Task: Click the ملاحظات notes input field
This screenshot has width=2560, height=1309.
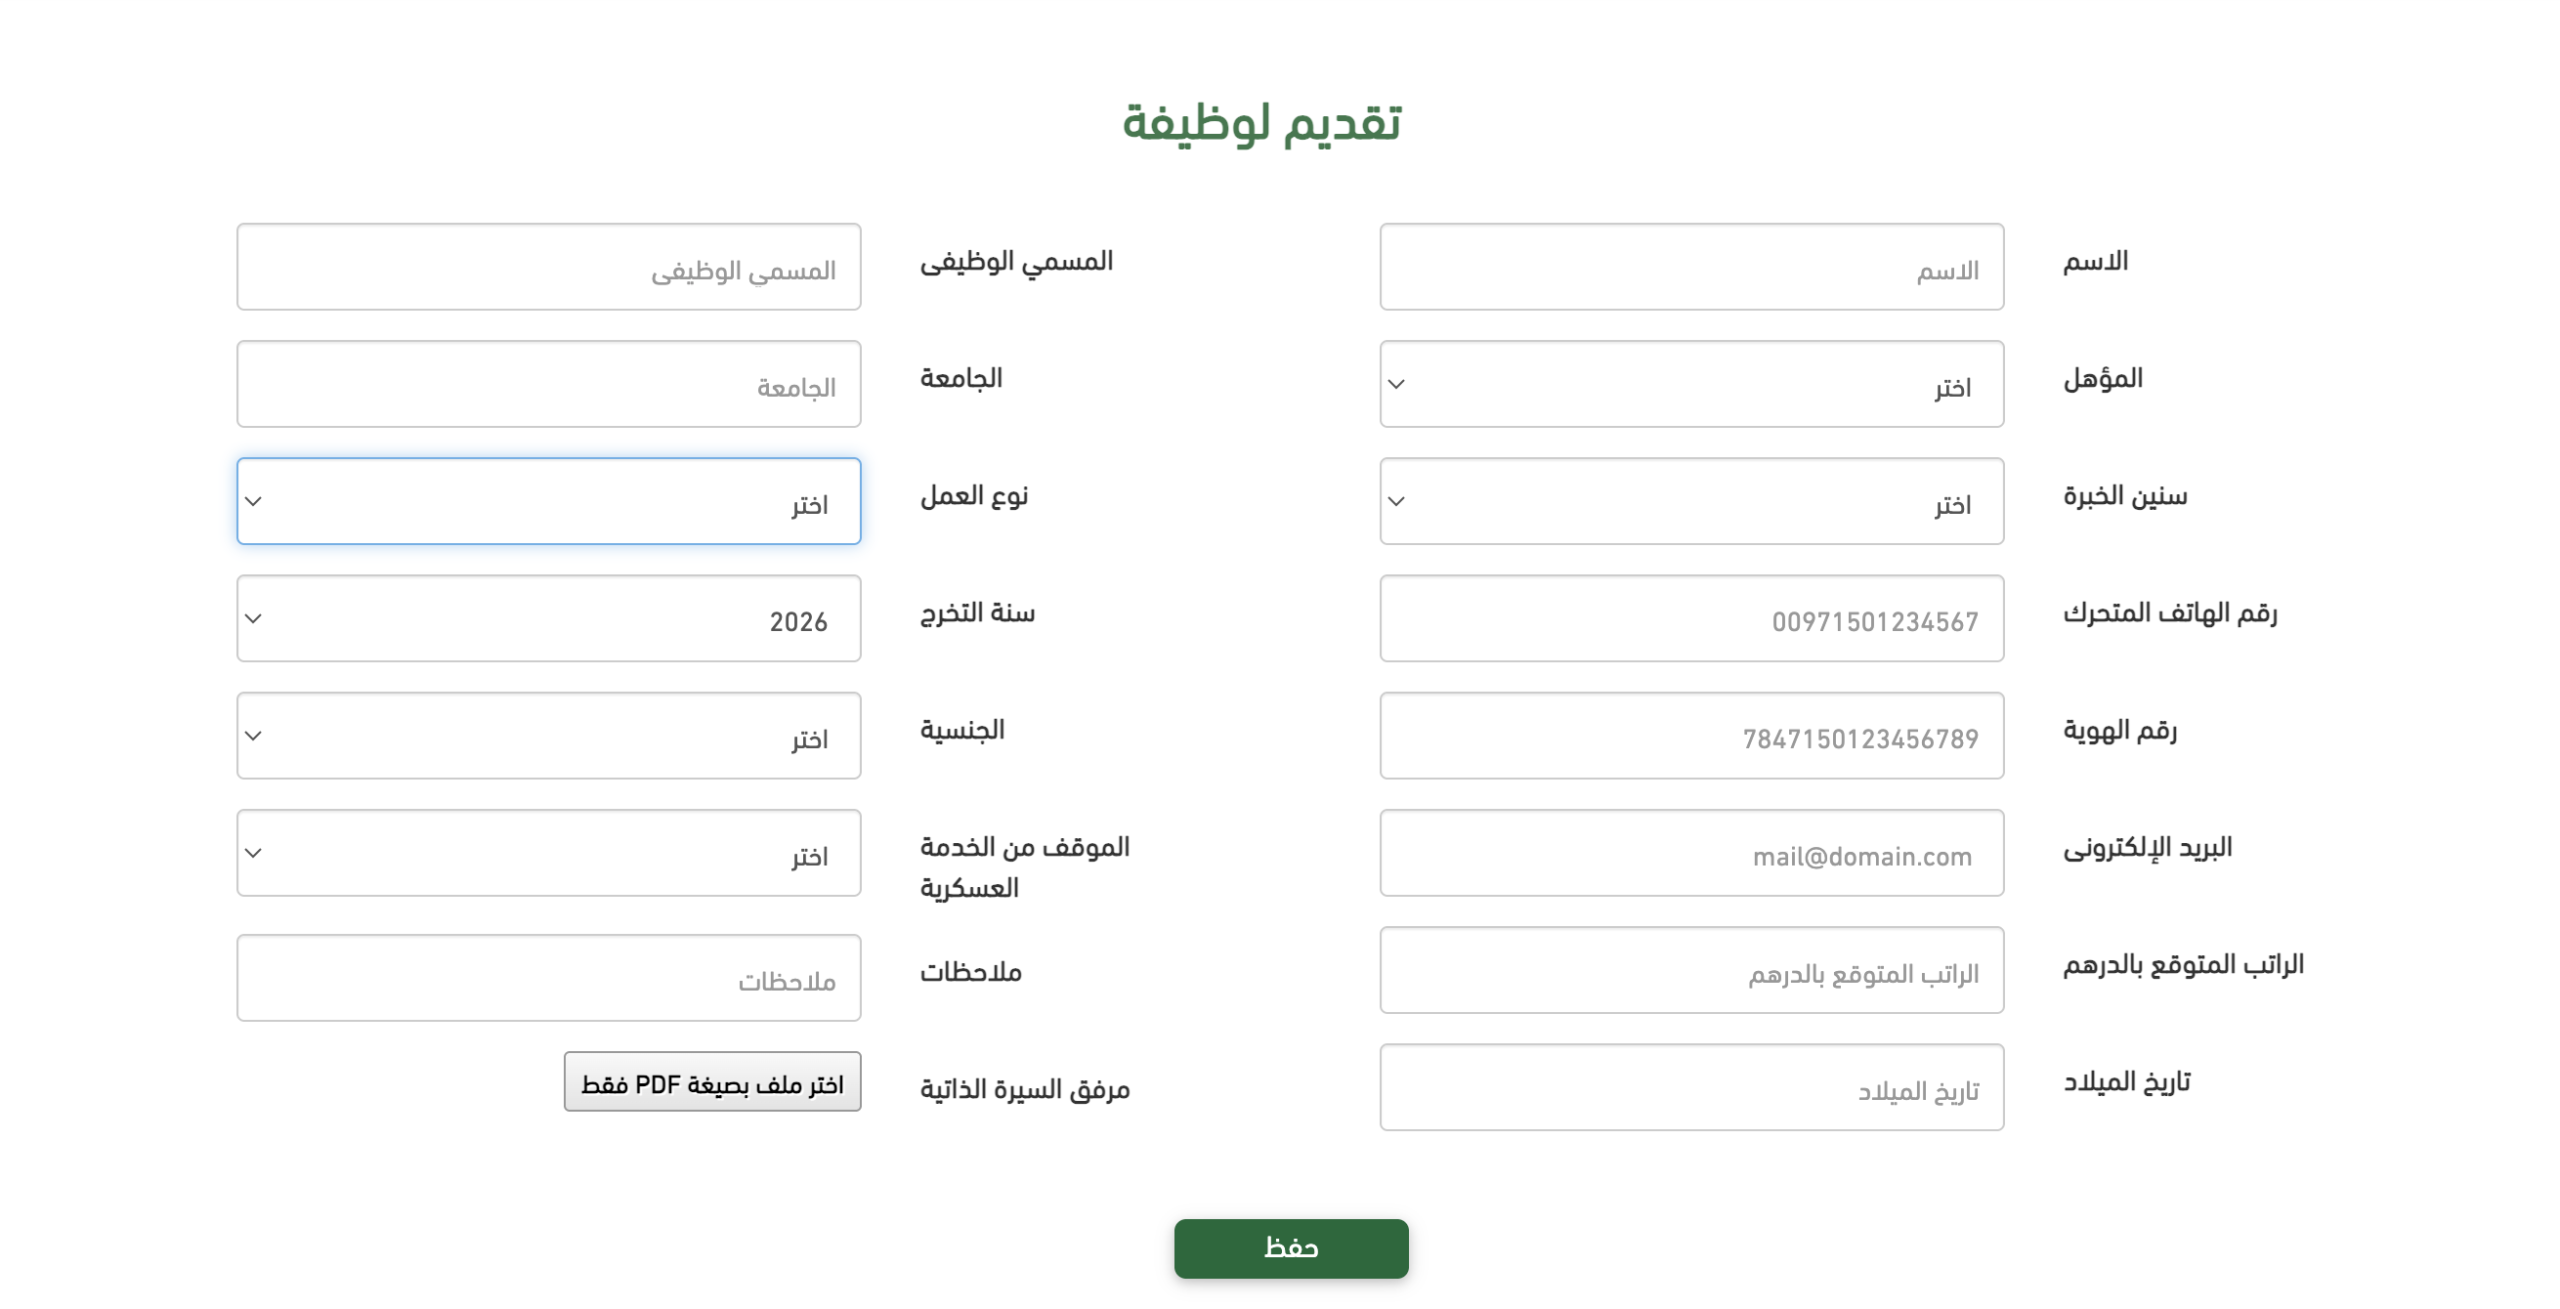Action: pos(548,977)
